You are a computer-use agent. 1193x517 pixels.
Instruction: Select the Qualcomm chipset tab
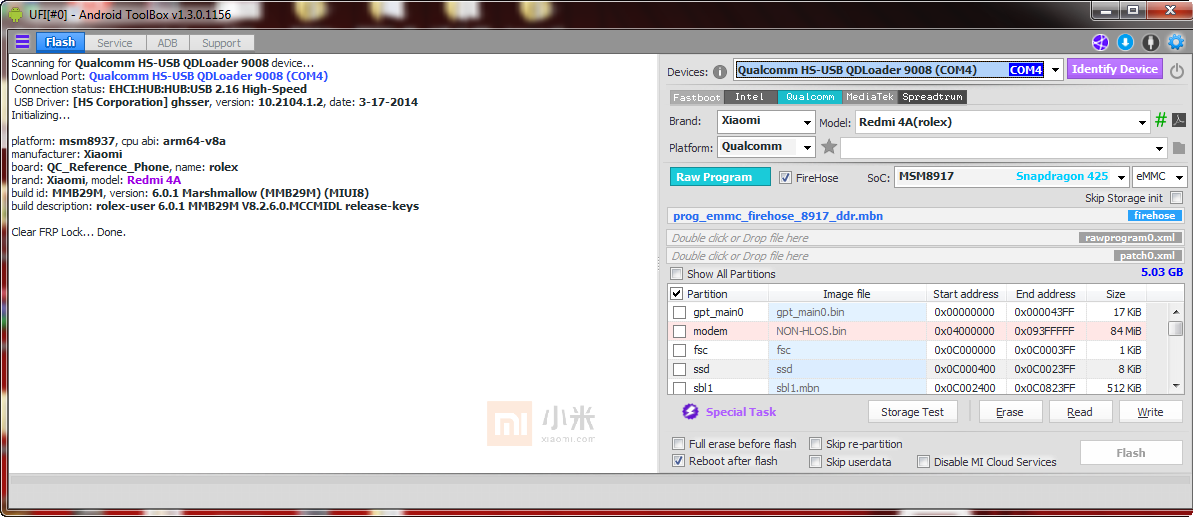click(810, 97)
